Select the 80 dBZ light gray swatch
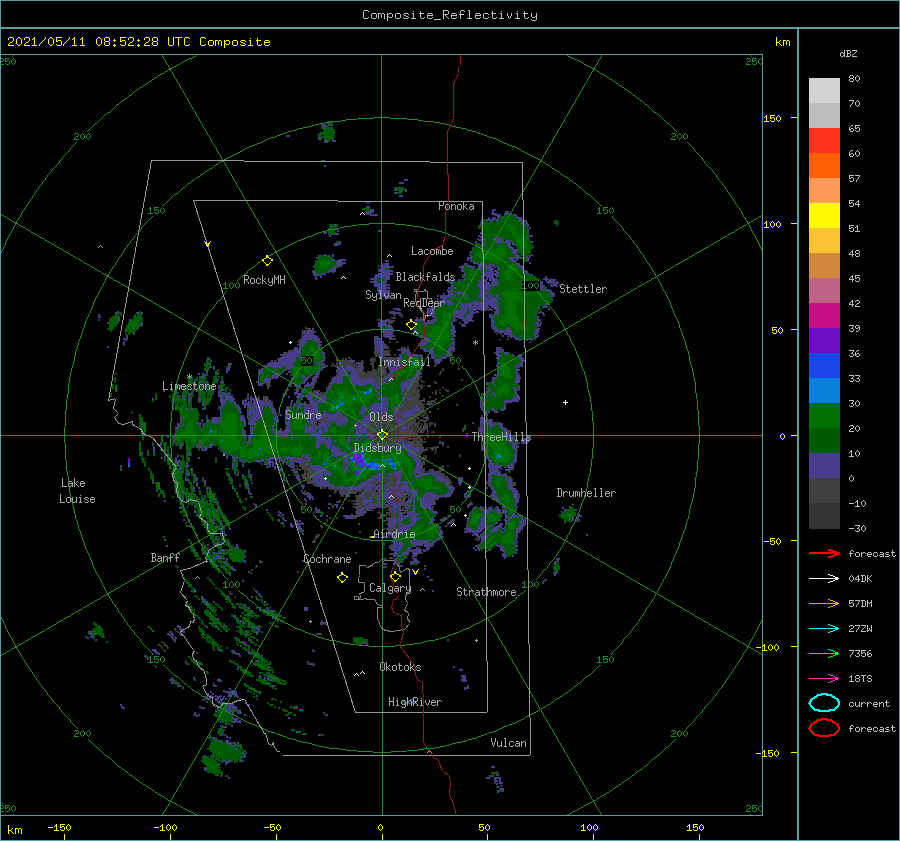Viewport: 900px width, 841px height. (824, 91)
